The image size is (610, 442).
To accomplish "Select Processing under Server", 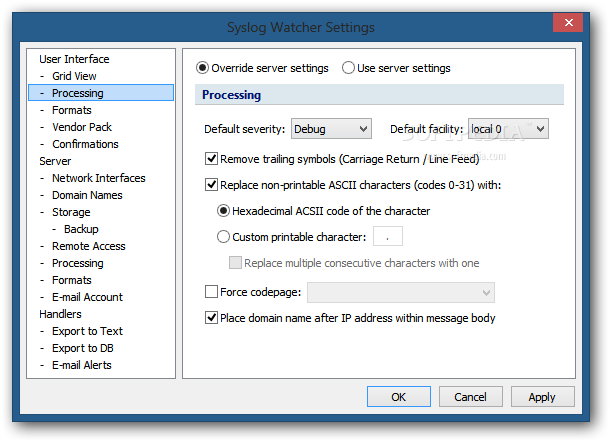I will pyautogui.click(x=78, y=263).
